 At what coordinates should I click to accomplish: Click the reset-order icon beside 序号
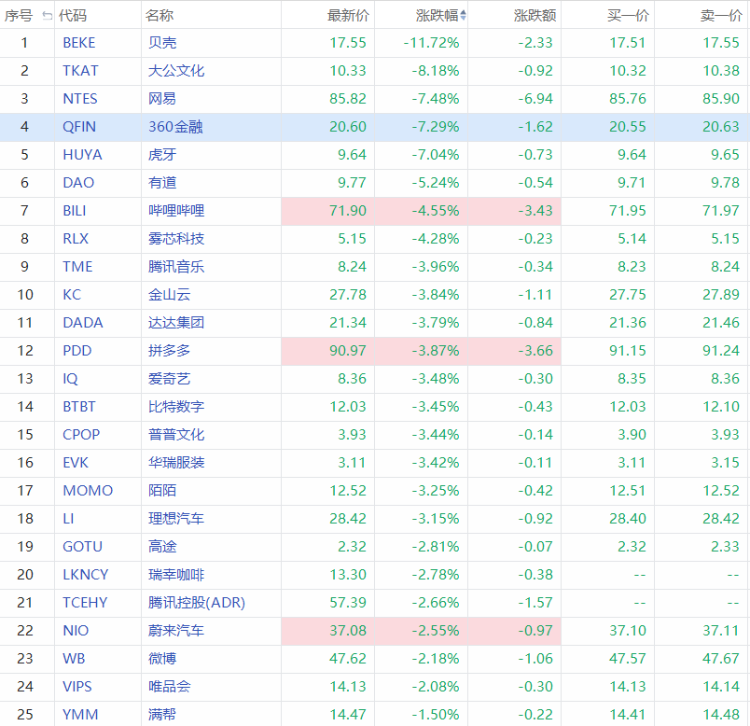click(x=47, y=16)
